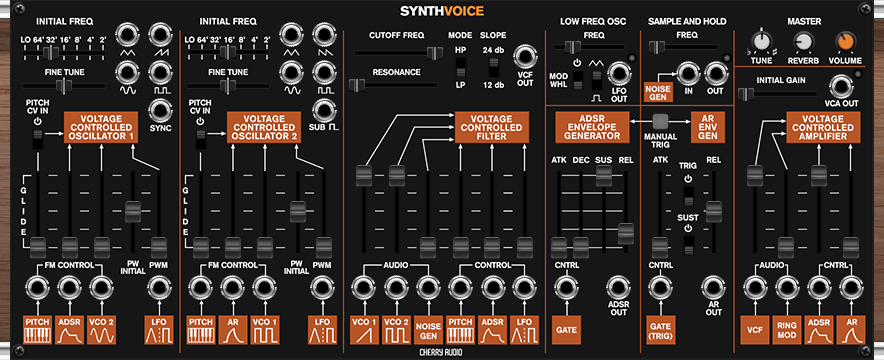Click the amplifier audio jack above VCF
884x360 pixels.
pyautogui.click(x=754, y=288)
